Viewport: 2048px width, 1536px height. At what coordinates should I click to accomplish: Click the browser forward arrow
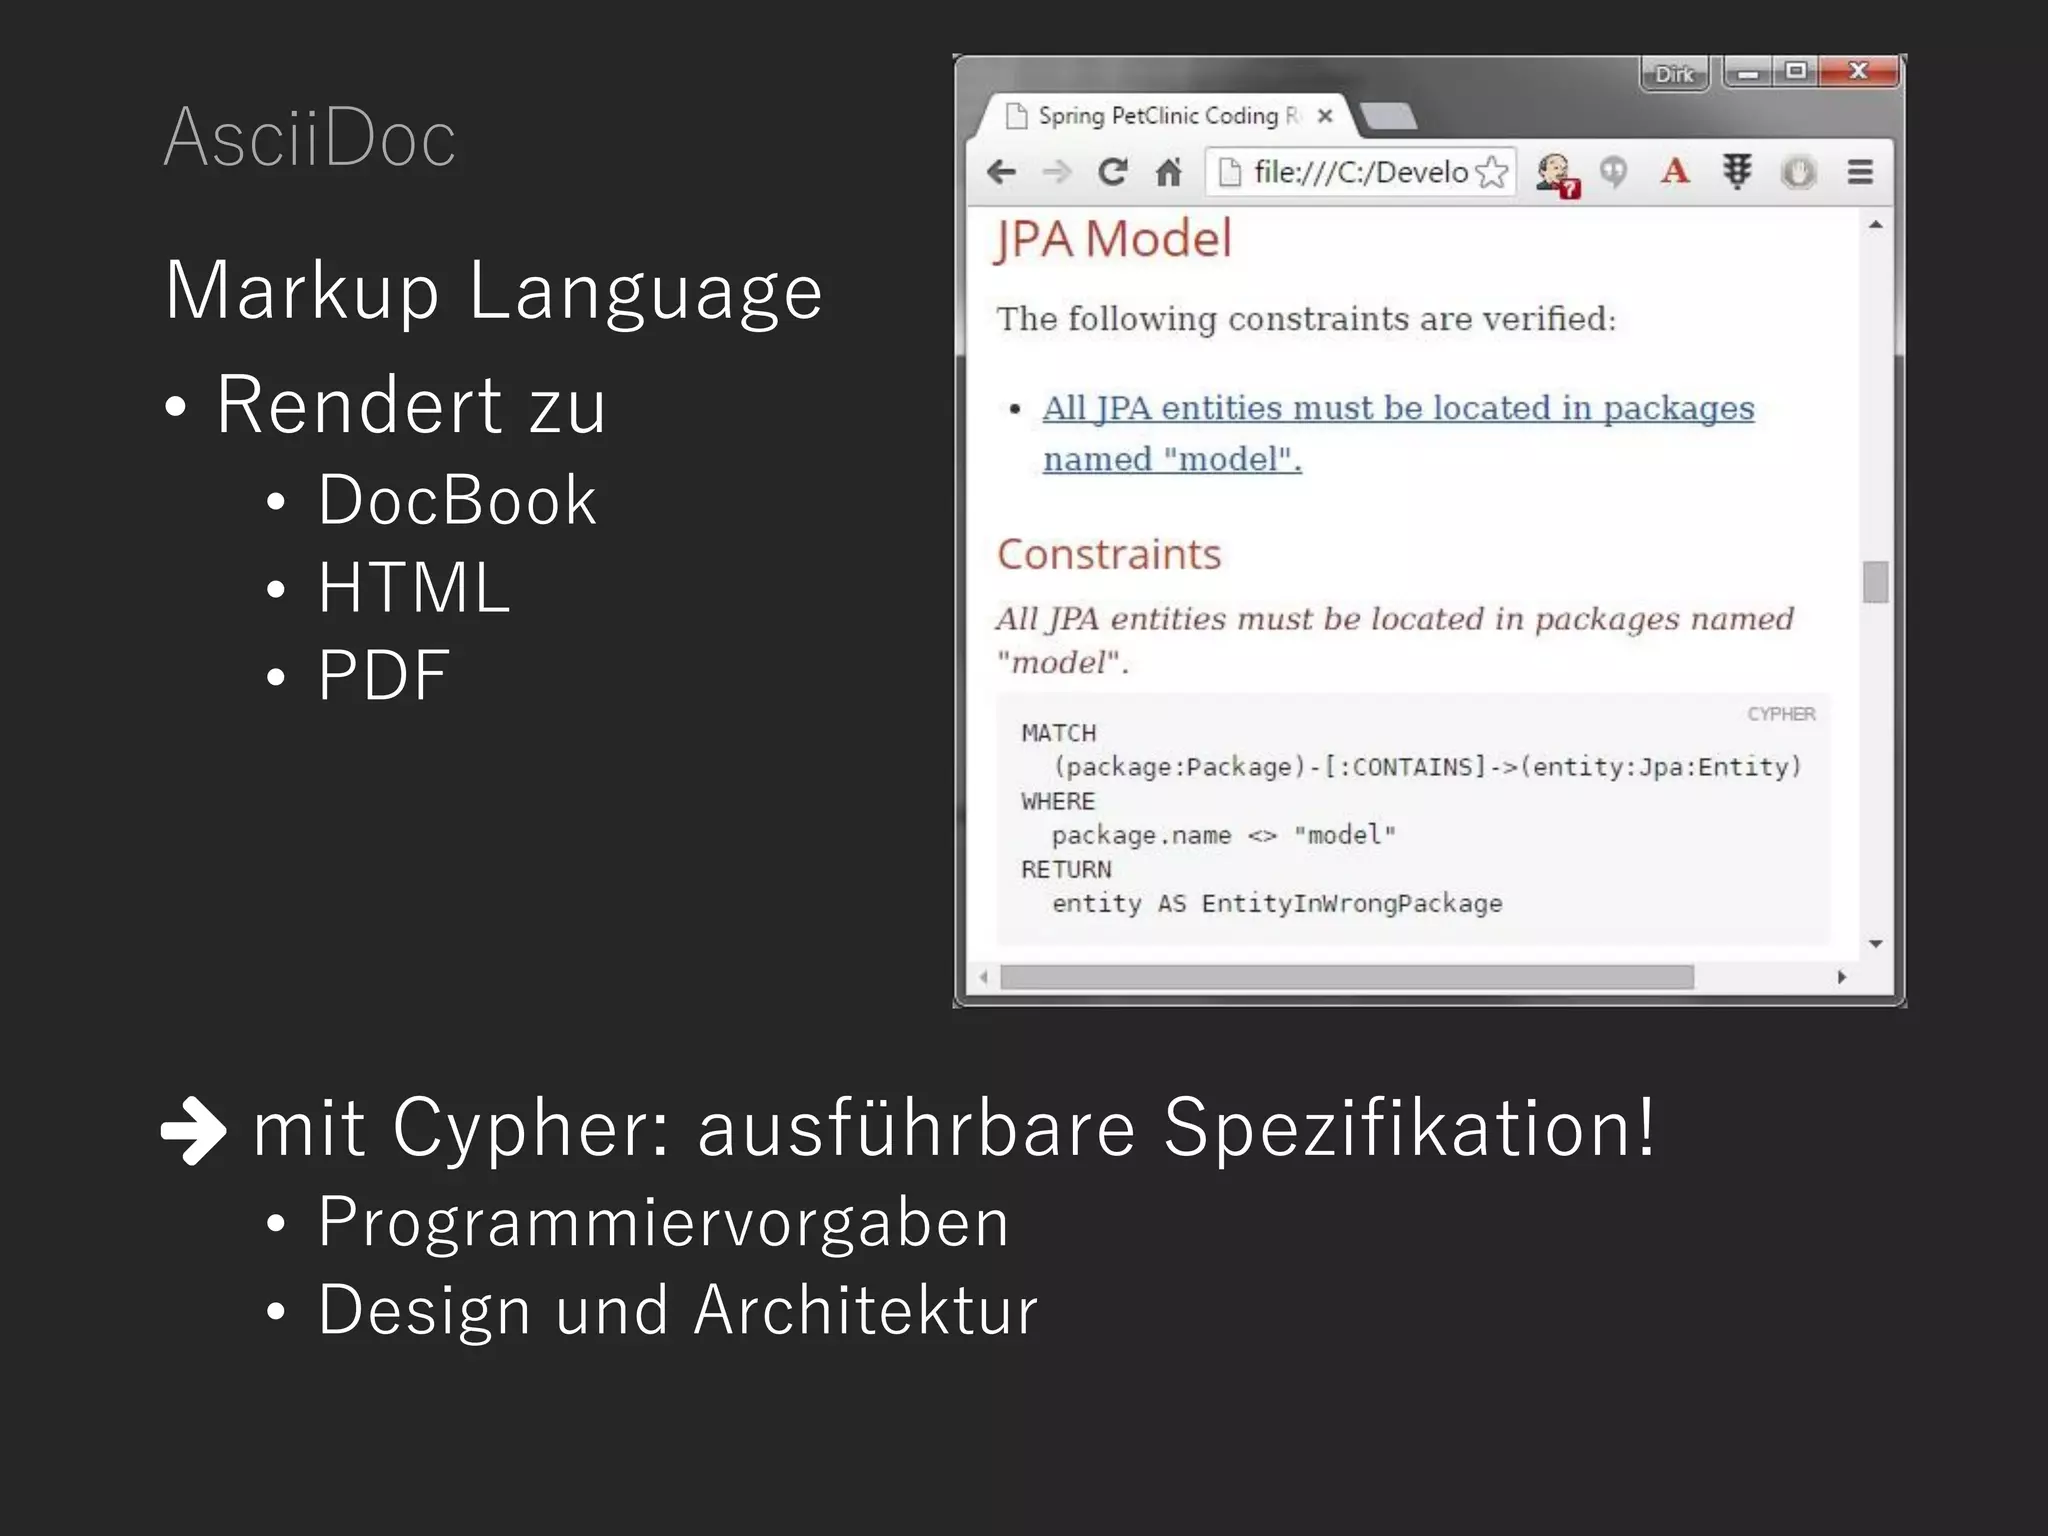coord(1056,172)
